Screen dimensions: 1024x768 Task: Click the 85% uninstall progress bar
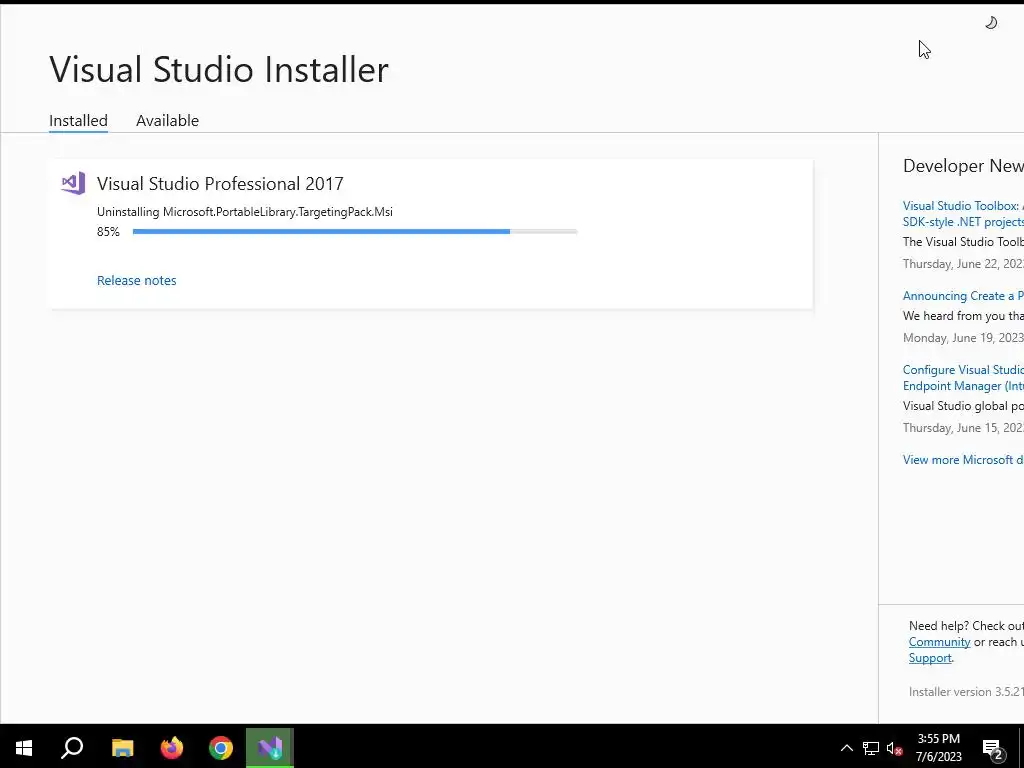tap(355, 231)
